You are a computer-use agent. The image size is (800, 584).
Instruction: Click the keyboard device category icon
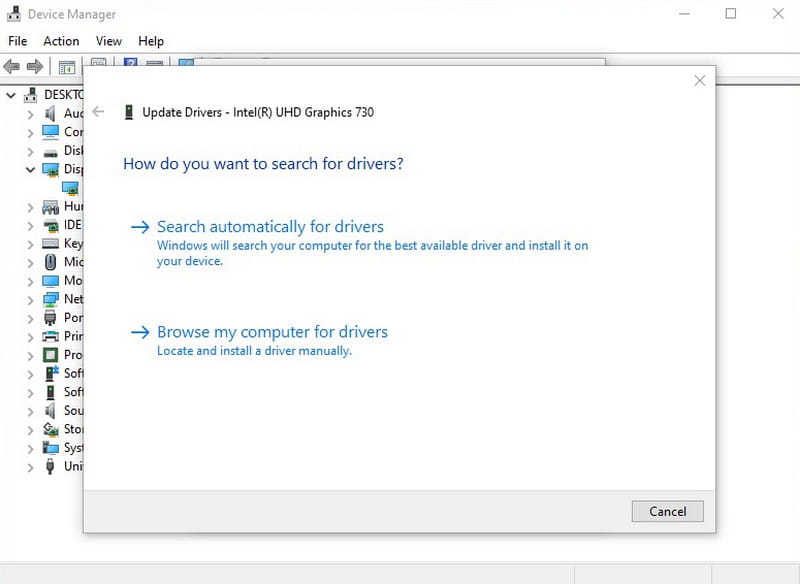(x=50, y=243)
